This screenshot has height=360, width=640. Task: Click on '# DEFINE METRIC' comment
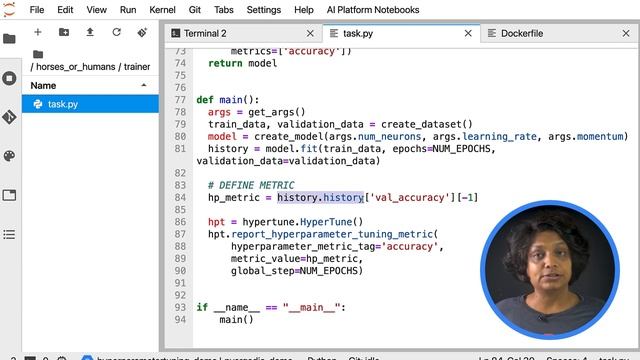(251, 185)
